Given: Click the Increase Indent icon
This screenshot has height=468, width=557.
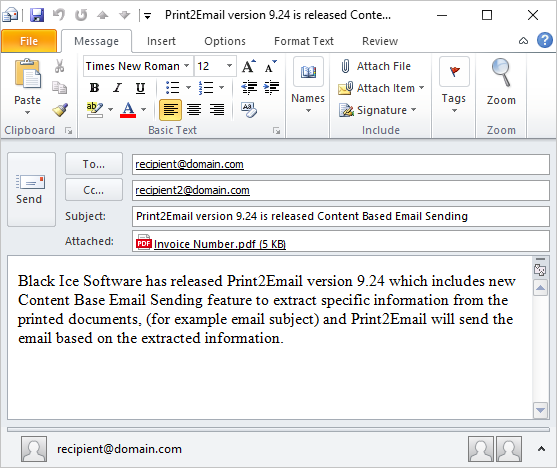Looking at the screenshot, I should coord(272,87).
